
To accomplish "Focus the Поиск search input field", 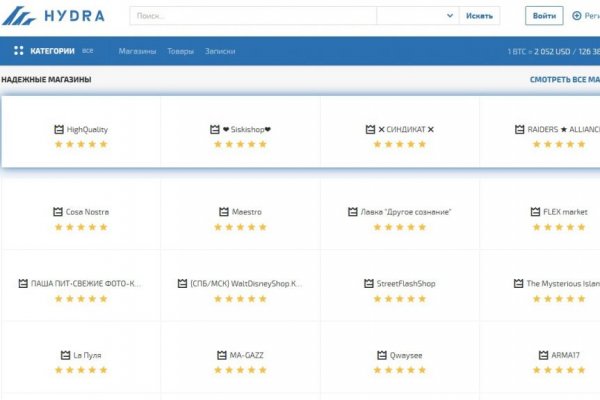I will pyautogui.click(x=252, y=16).
